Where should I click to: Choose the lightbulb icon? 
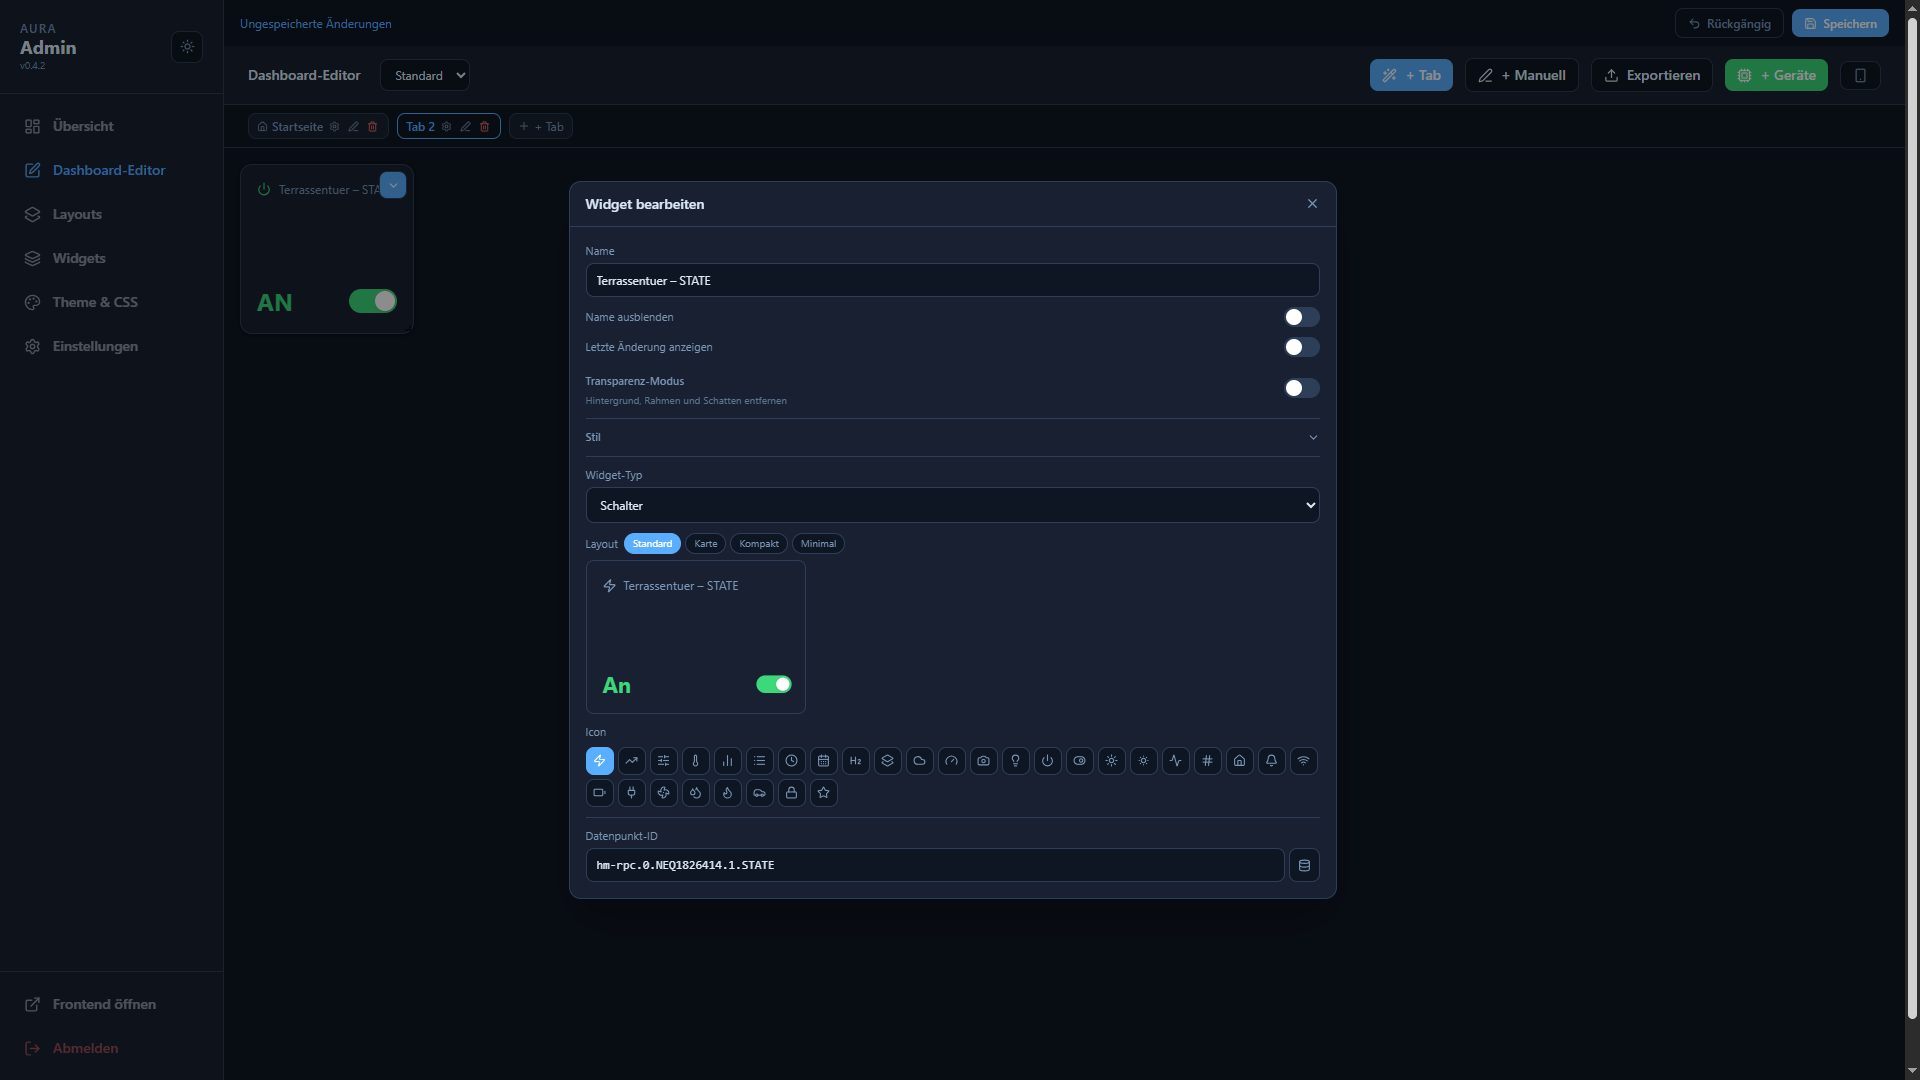(1015, 761)
